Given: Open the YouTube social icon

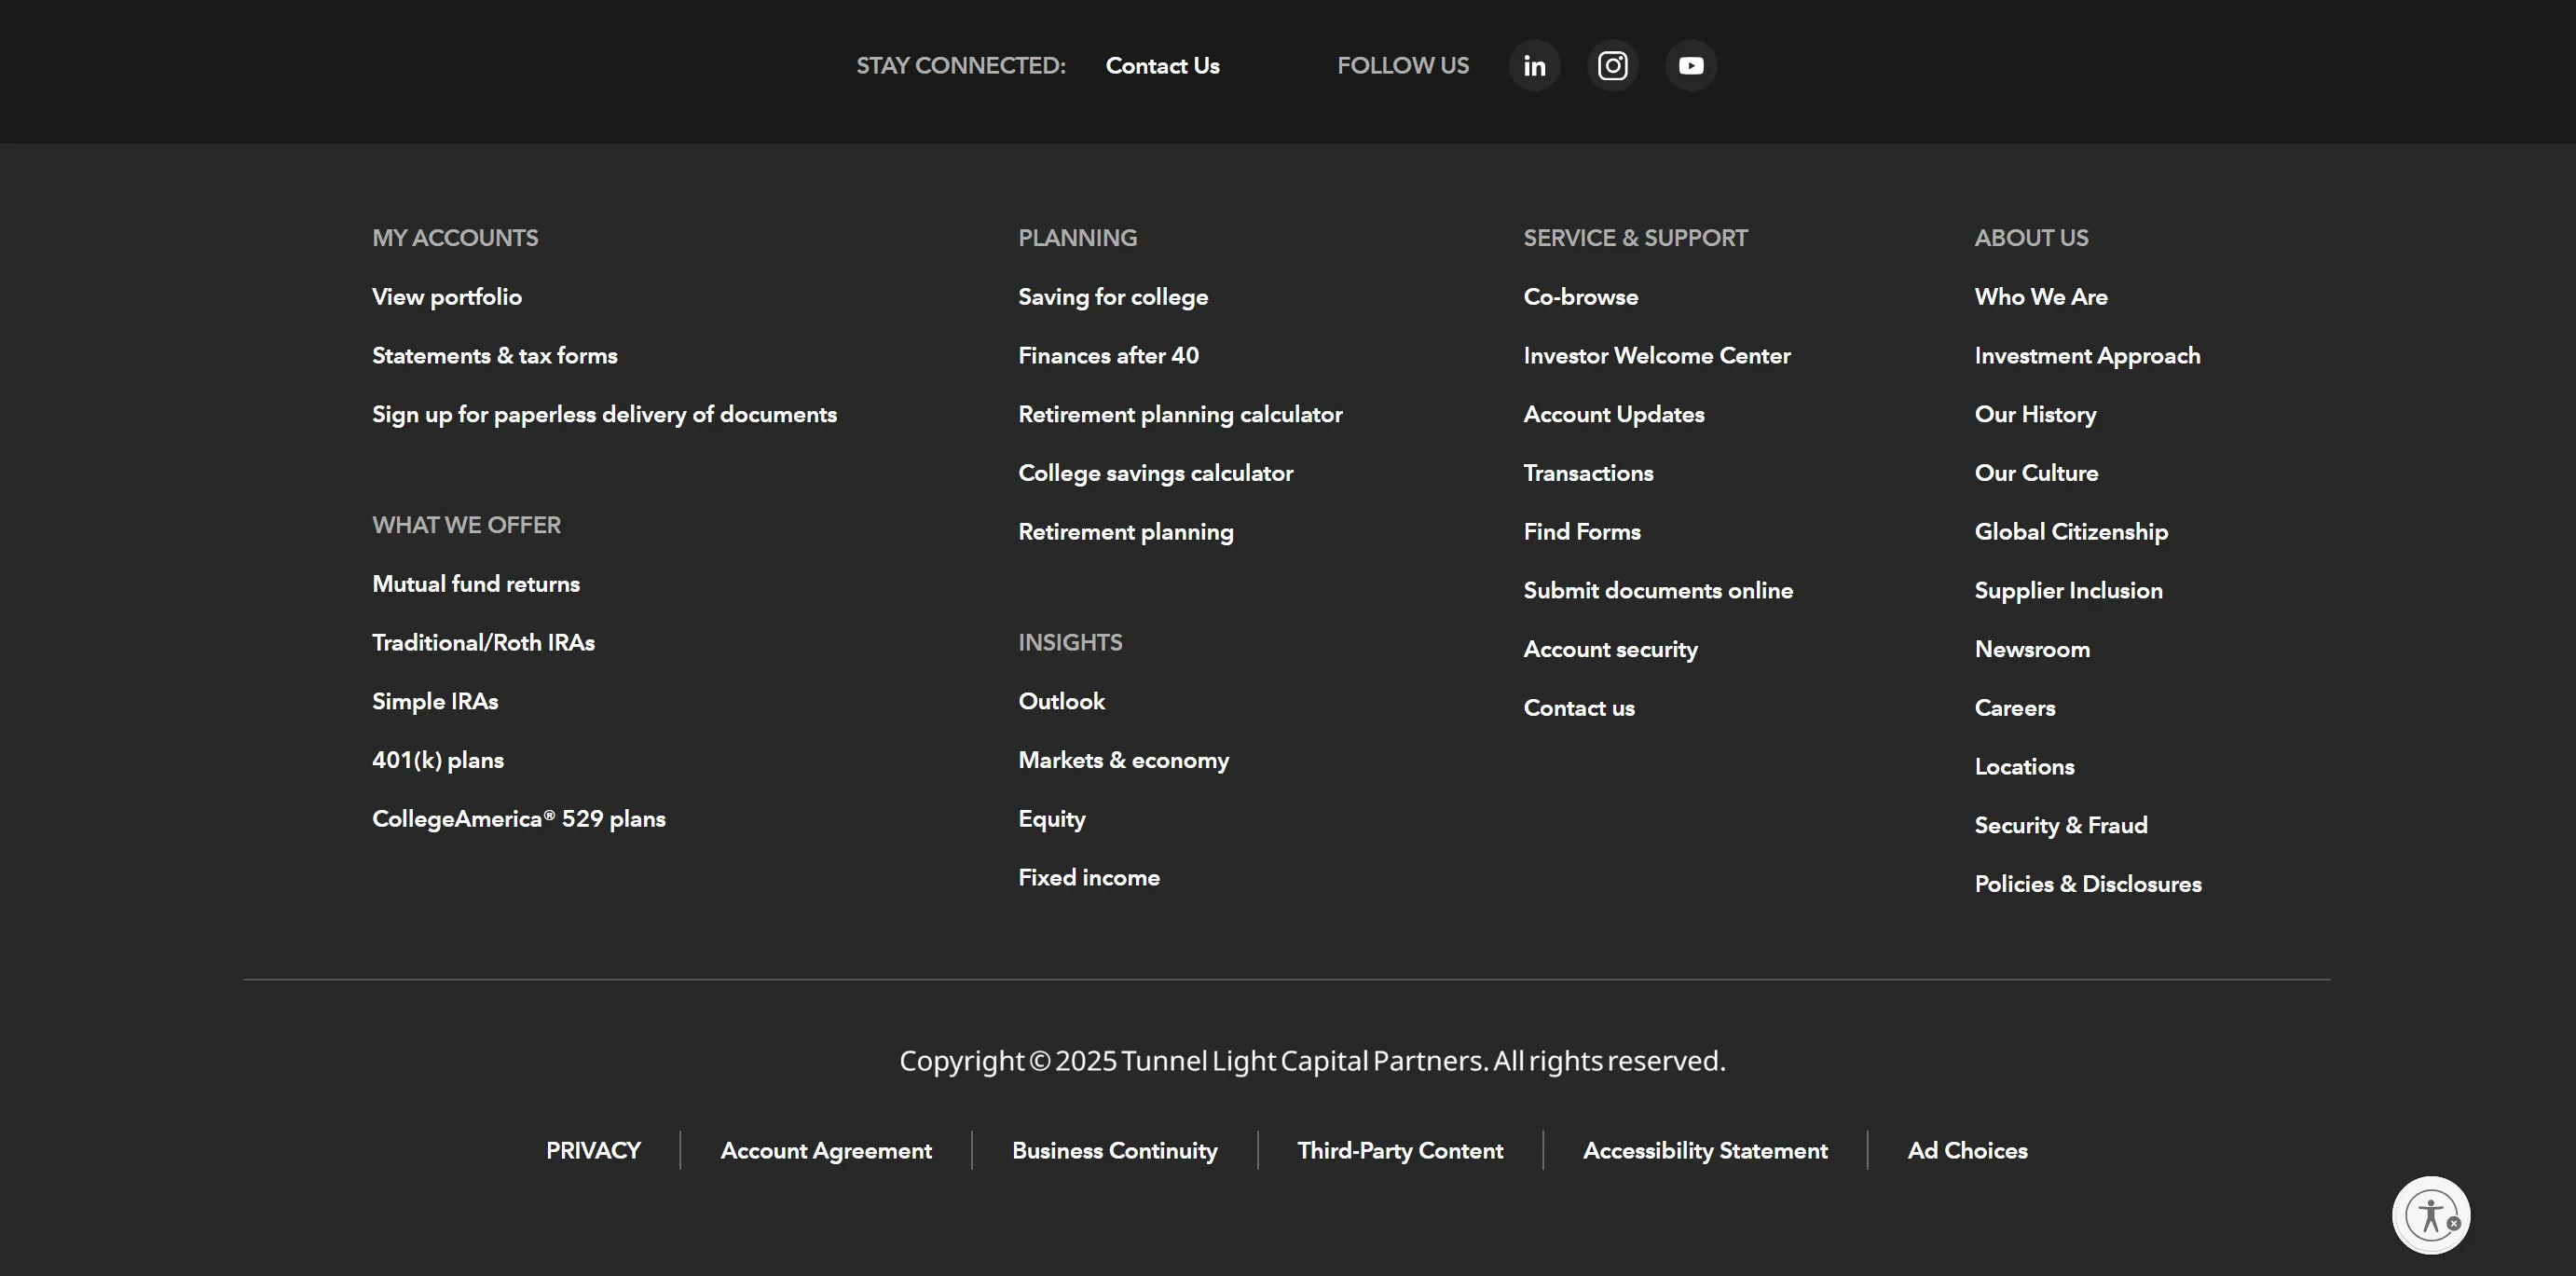Looking at the screenshot, I should pyautogui.click(x=1690, y=66).
